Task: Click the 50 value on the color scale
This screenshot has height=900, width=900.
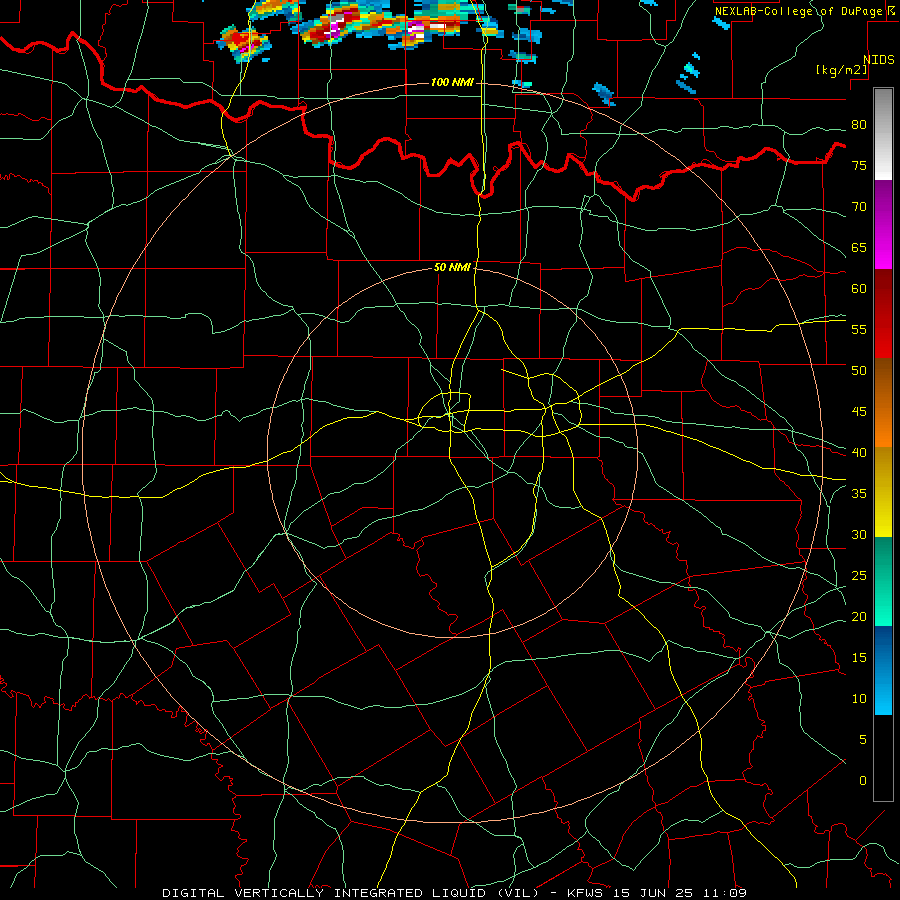Action: coord(859,370)
